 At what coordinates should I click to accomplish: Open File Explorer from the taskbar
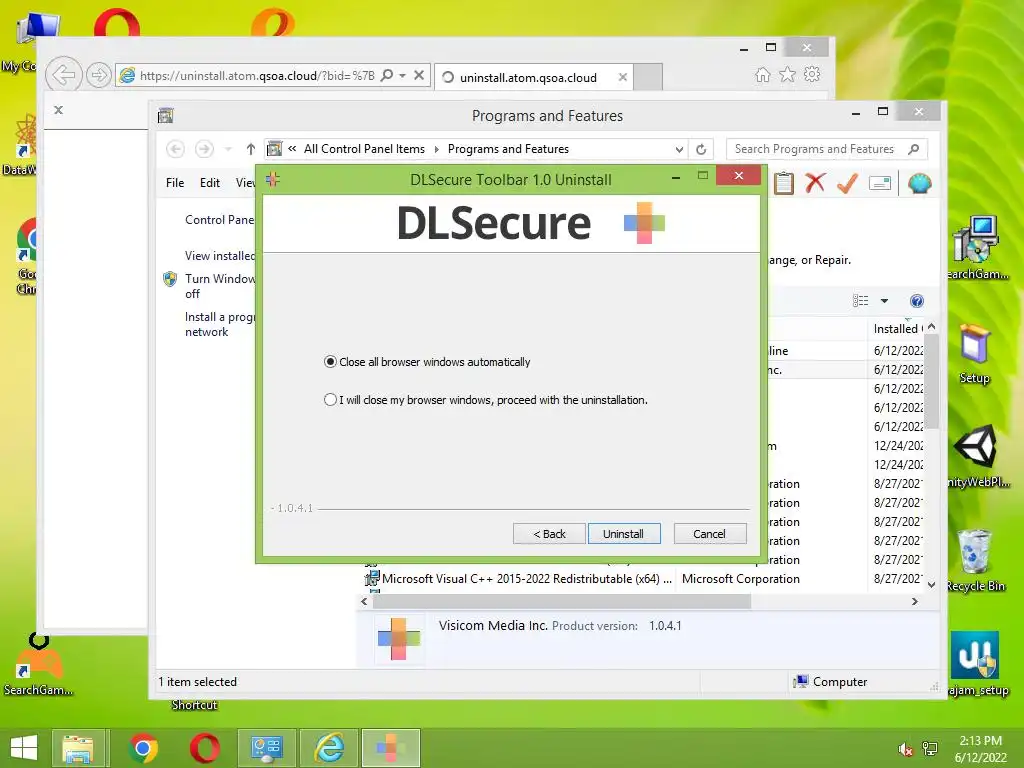point(78,748)
